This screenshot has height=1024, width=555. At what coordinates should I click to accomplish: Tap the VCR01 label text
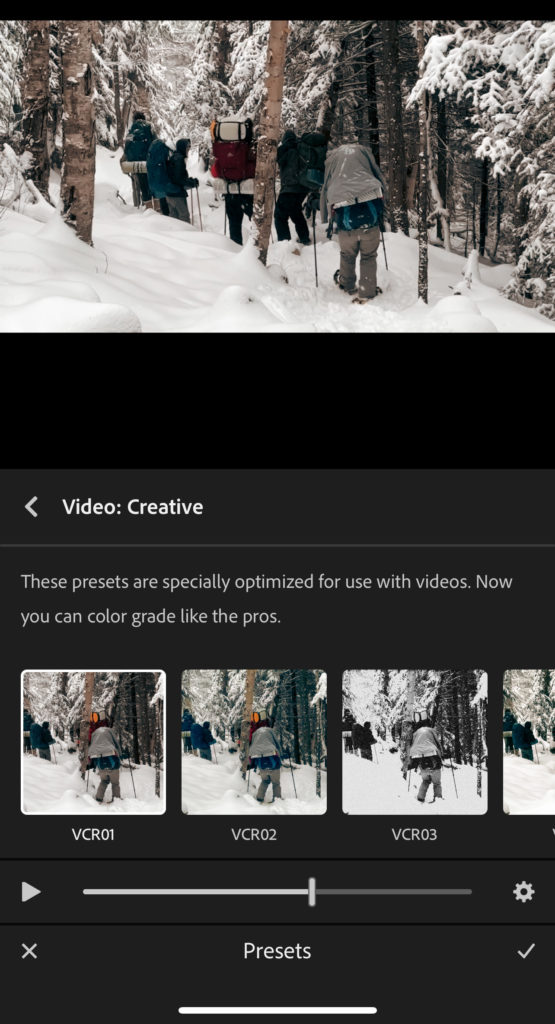[x=93, y=835]
